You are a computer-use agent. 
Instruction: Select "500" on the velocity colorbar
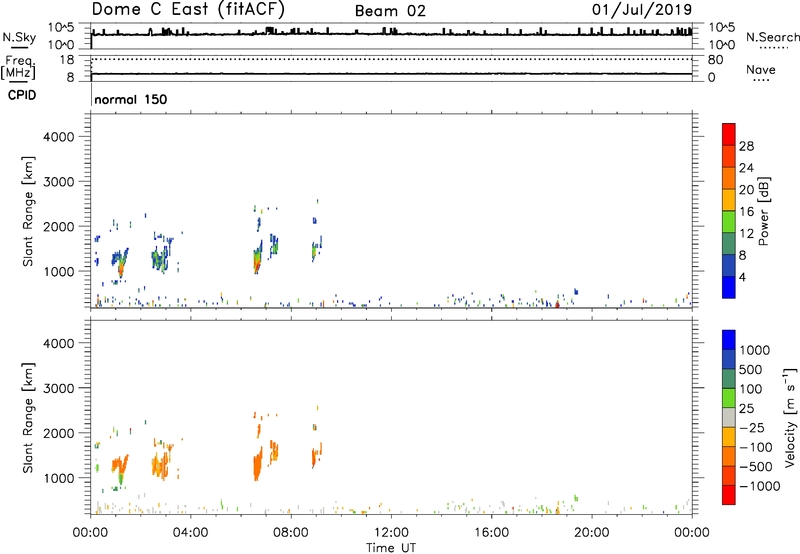(x=751, y=370)
